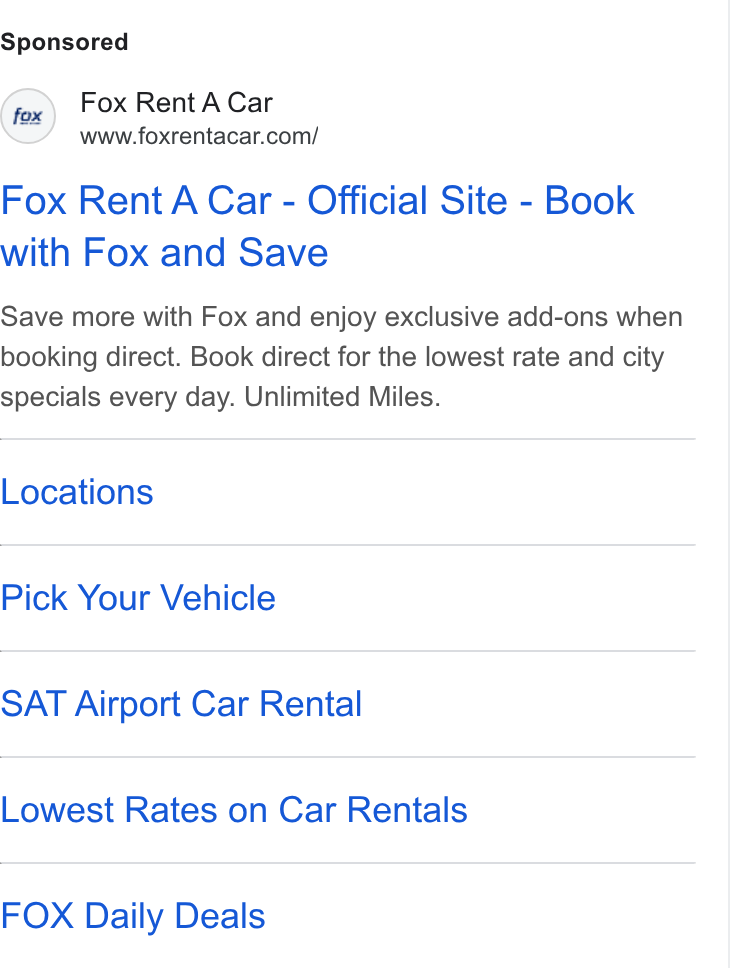Visit the FOX Daily Deals link

(x=133, y=916)
